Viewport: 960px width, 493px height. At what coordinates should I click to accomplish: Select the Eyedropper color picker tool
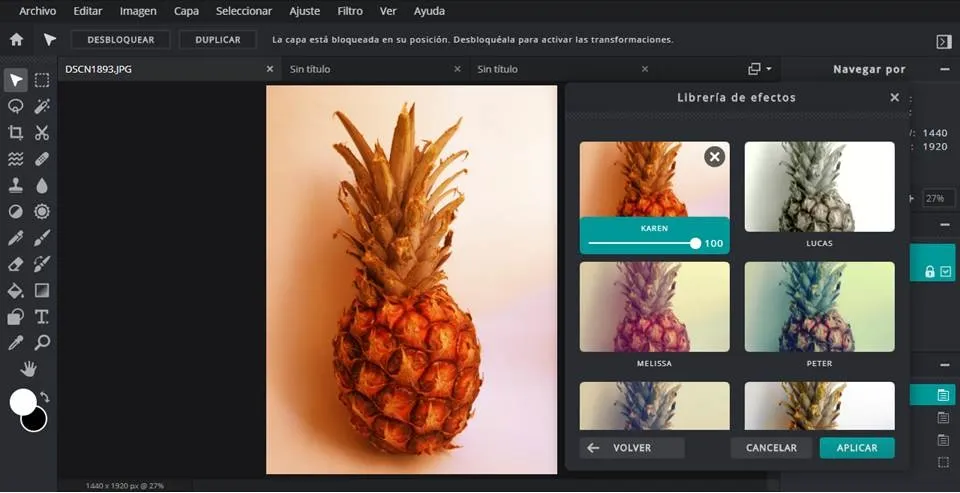[x=16, y=342]
